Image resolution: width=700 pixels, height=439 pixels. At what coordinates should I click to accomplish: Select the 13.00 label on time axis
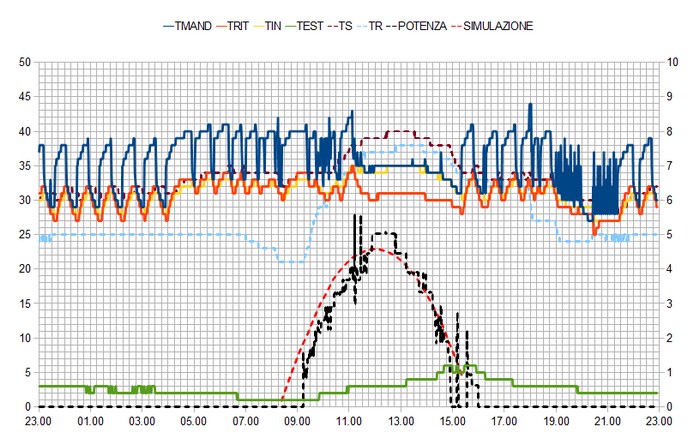pos(401,423)
